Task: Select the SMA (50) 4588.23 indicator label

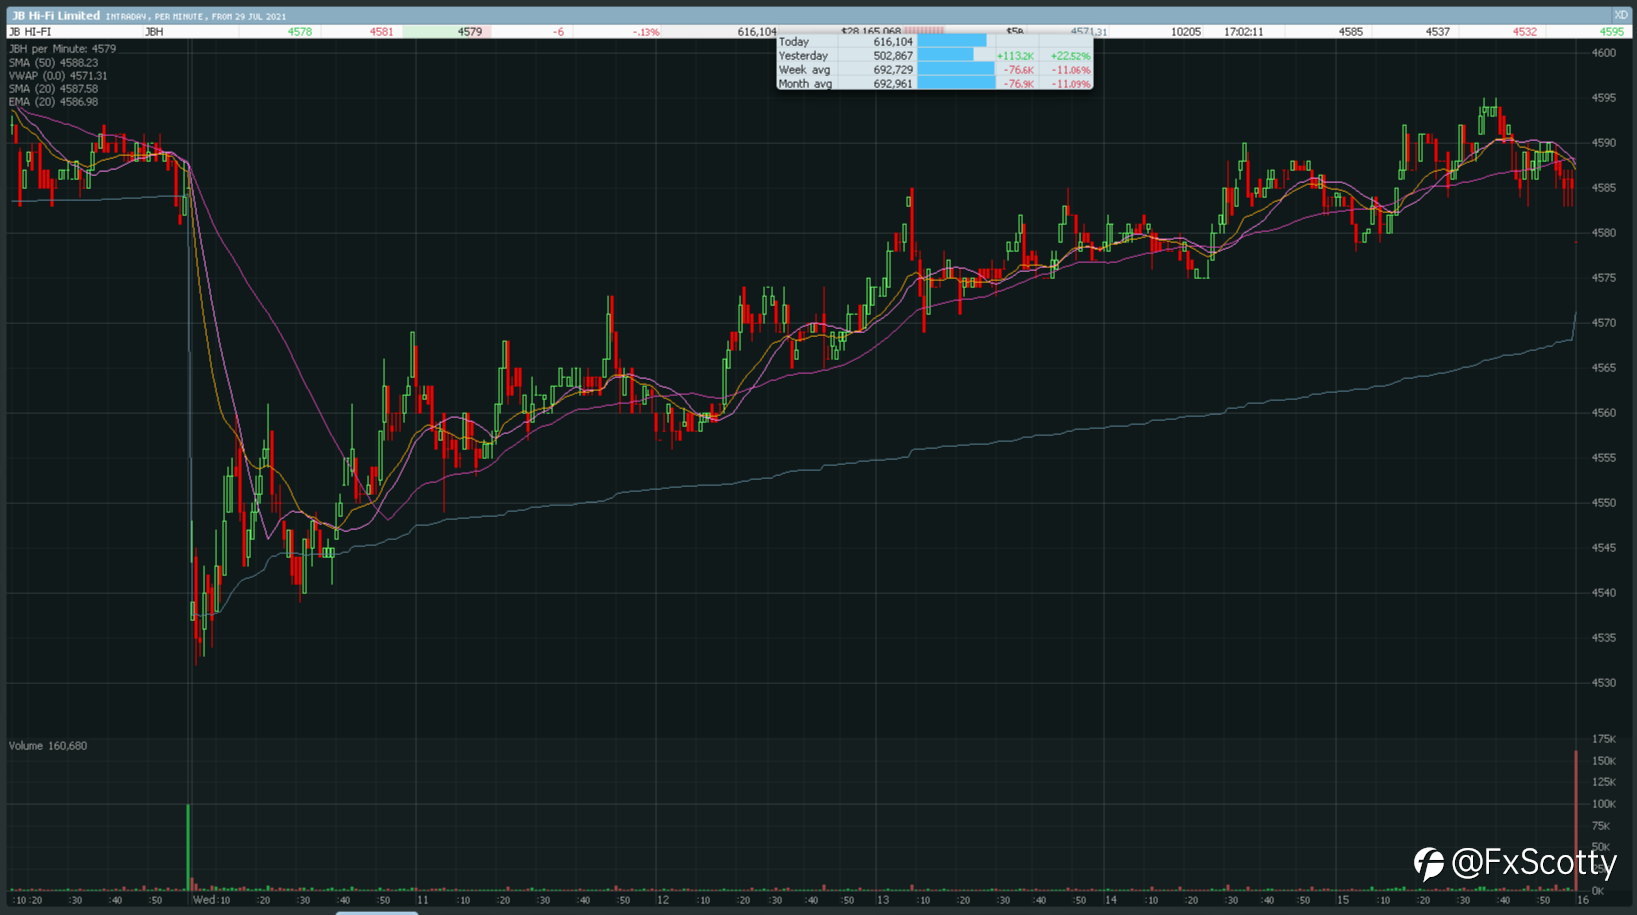Action: (x=54, y=63)
